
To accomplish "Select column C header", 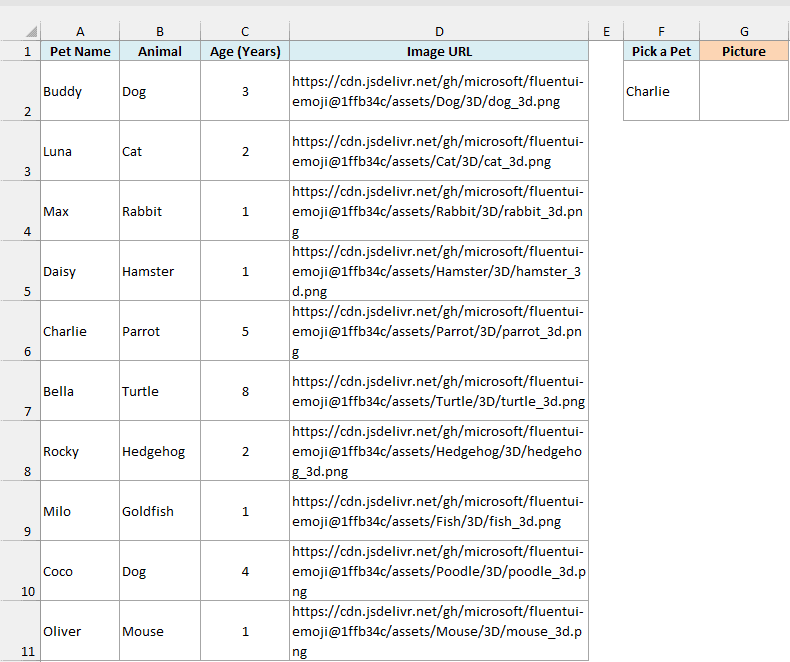I will pyautogui.click(x=245, y=31).
